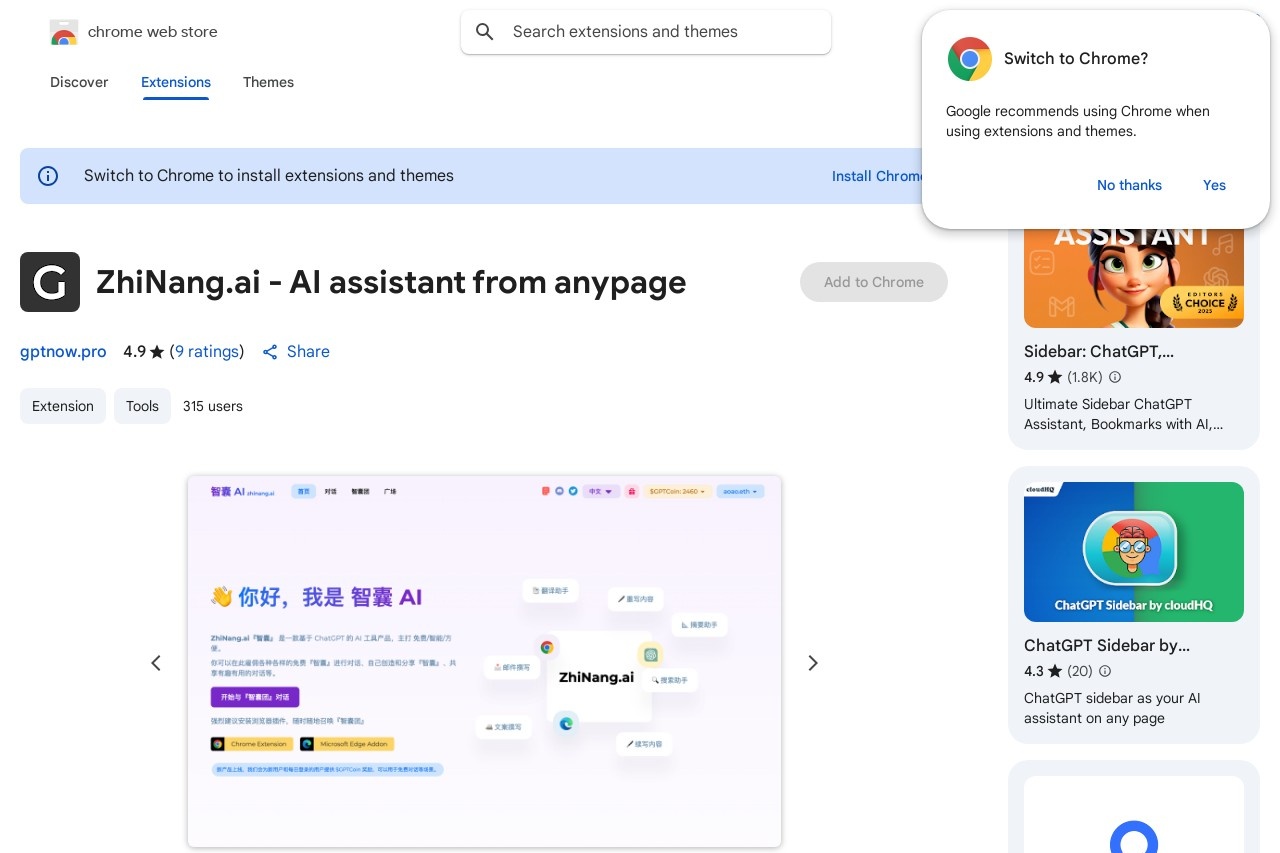Open the Discover tab

(79, 82)
